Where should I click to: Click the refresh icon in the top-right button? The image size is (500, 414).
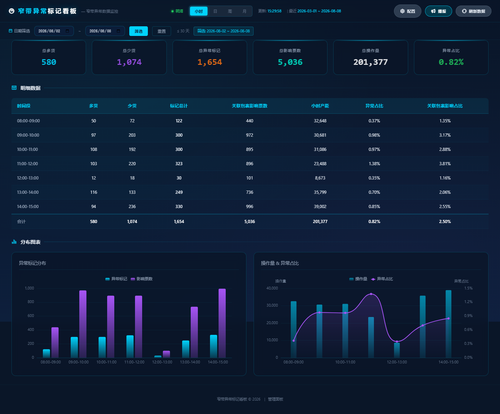(464, 11)
